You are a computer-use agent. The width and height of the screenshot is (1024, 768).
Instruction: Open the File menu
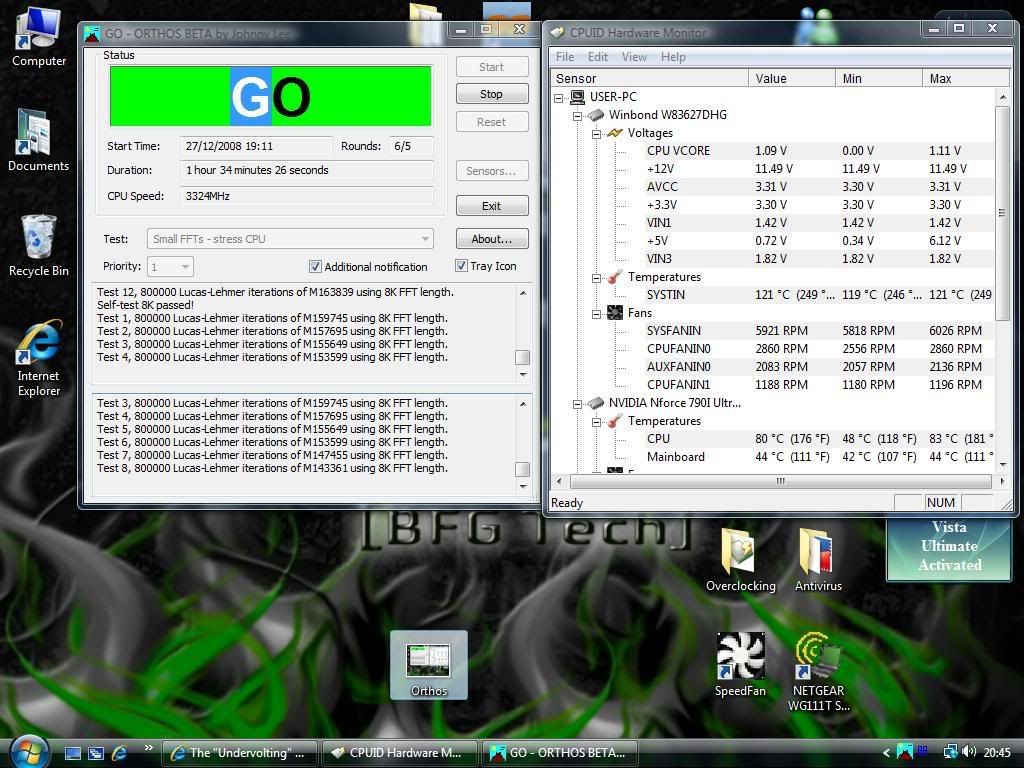click(565, 57)
